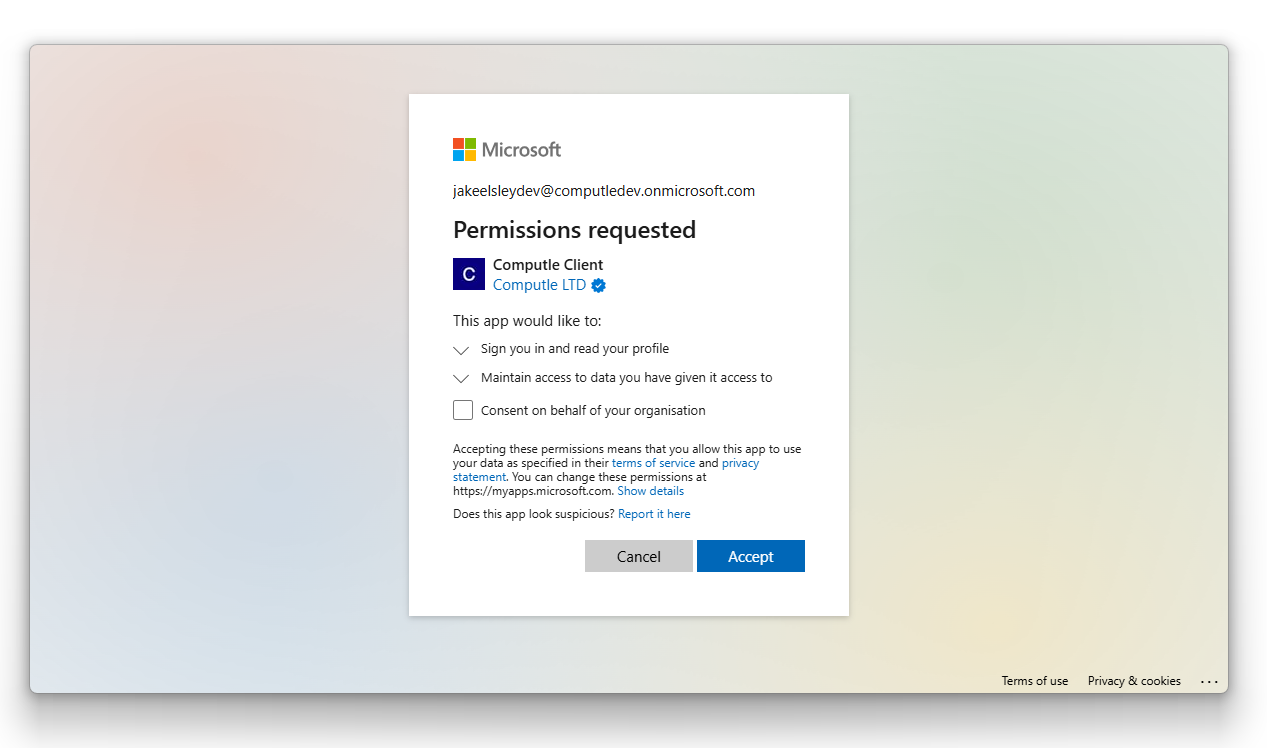This screenshot has width=1267, height=748.
Task: Click 'Sign you in and read your profile' text
Action: 575,349
